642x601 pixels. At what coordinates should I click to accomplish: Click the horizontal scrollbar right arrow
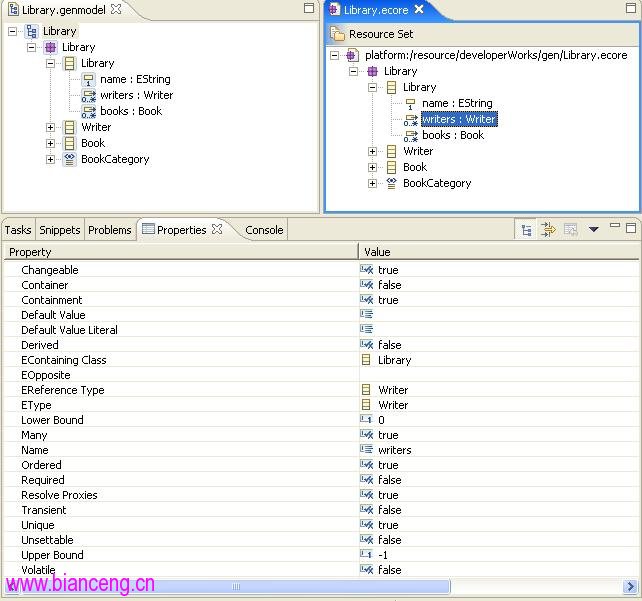click(x=629, y=586)
